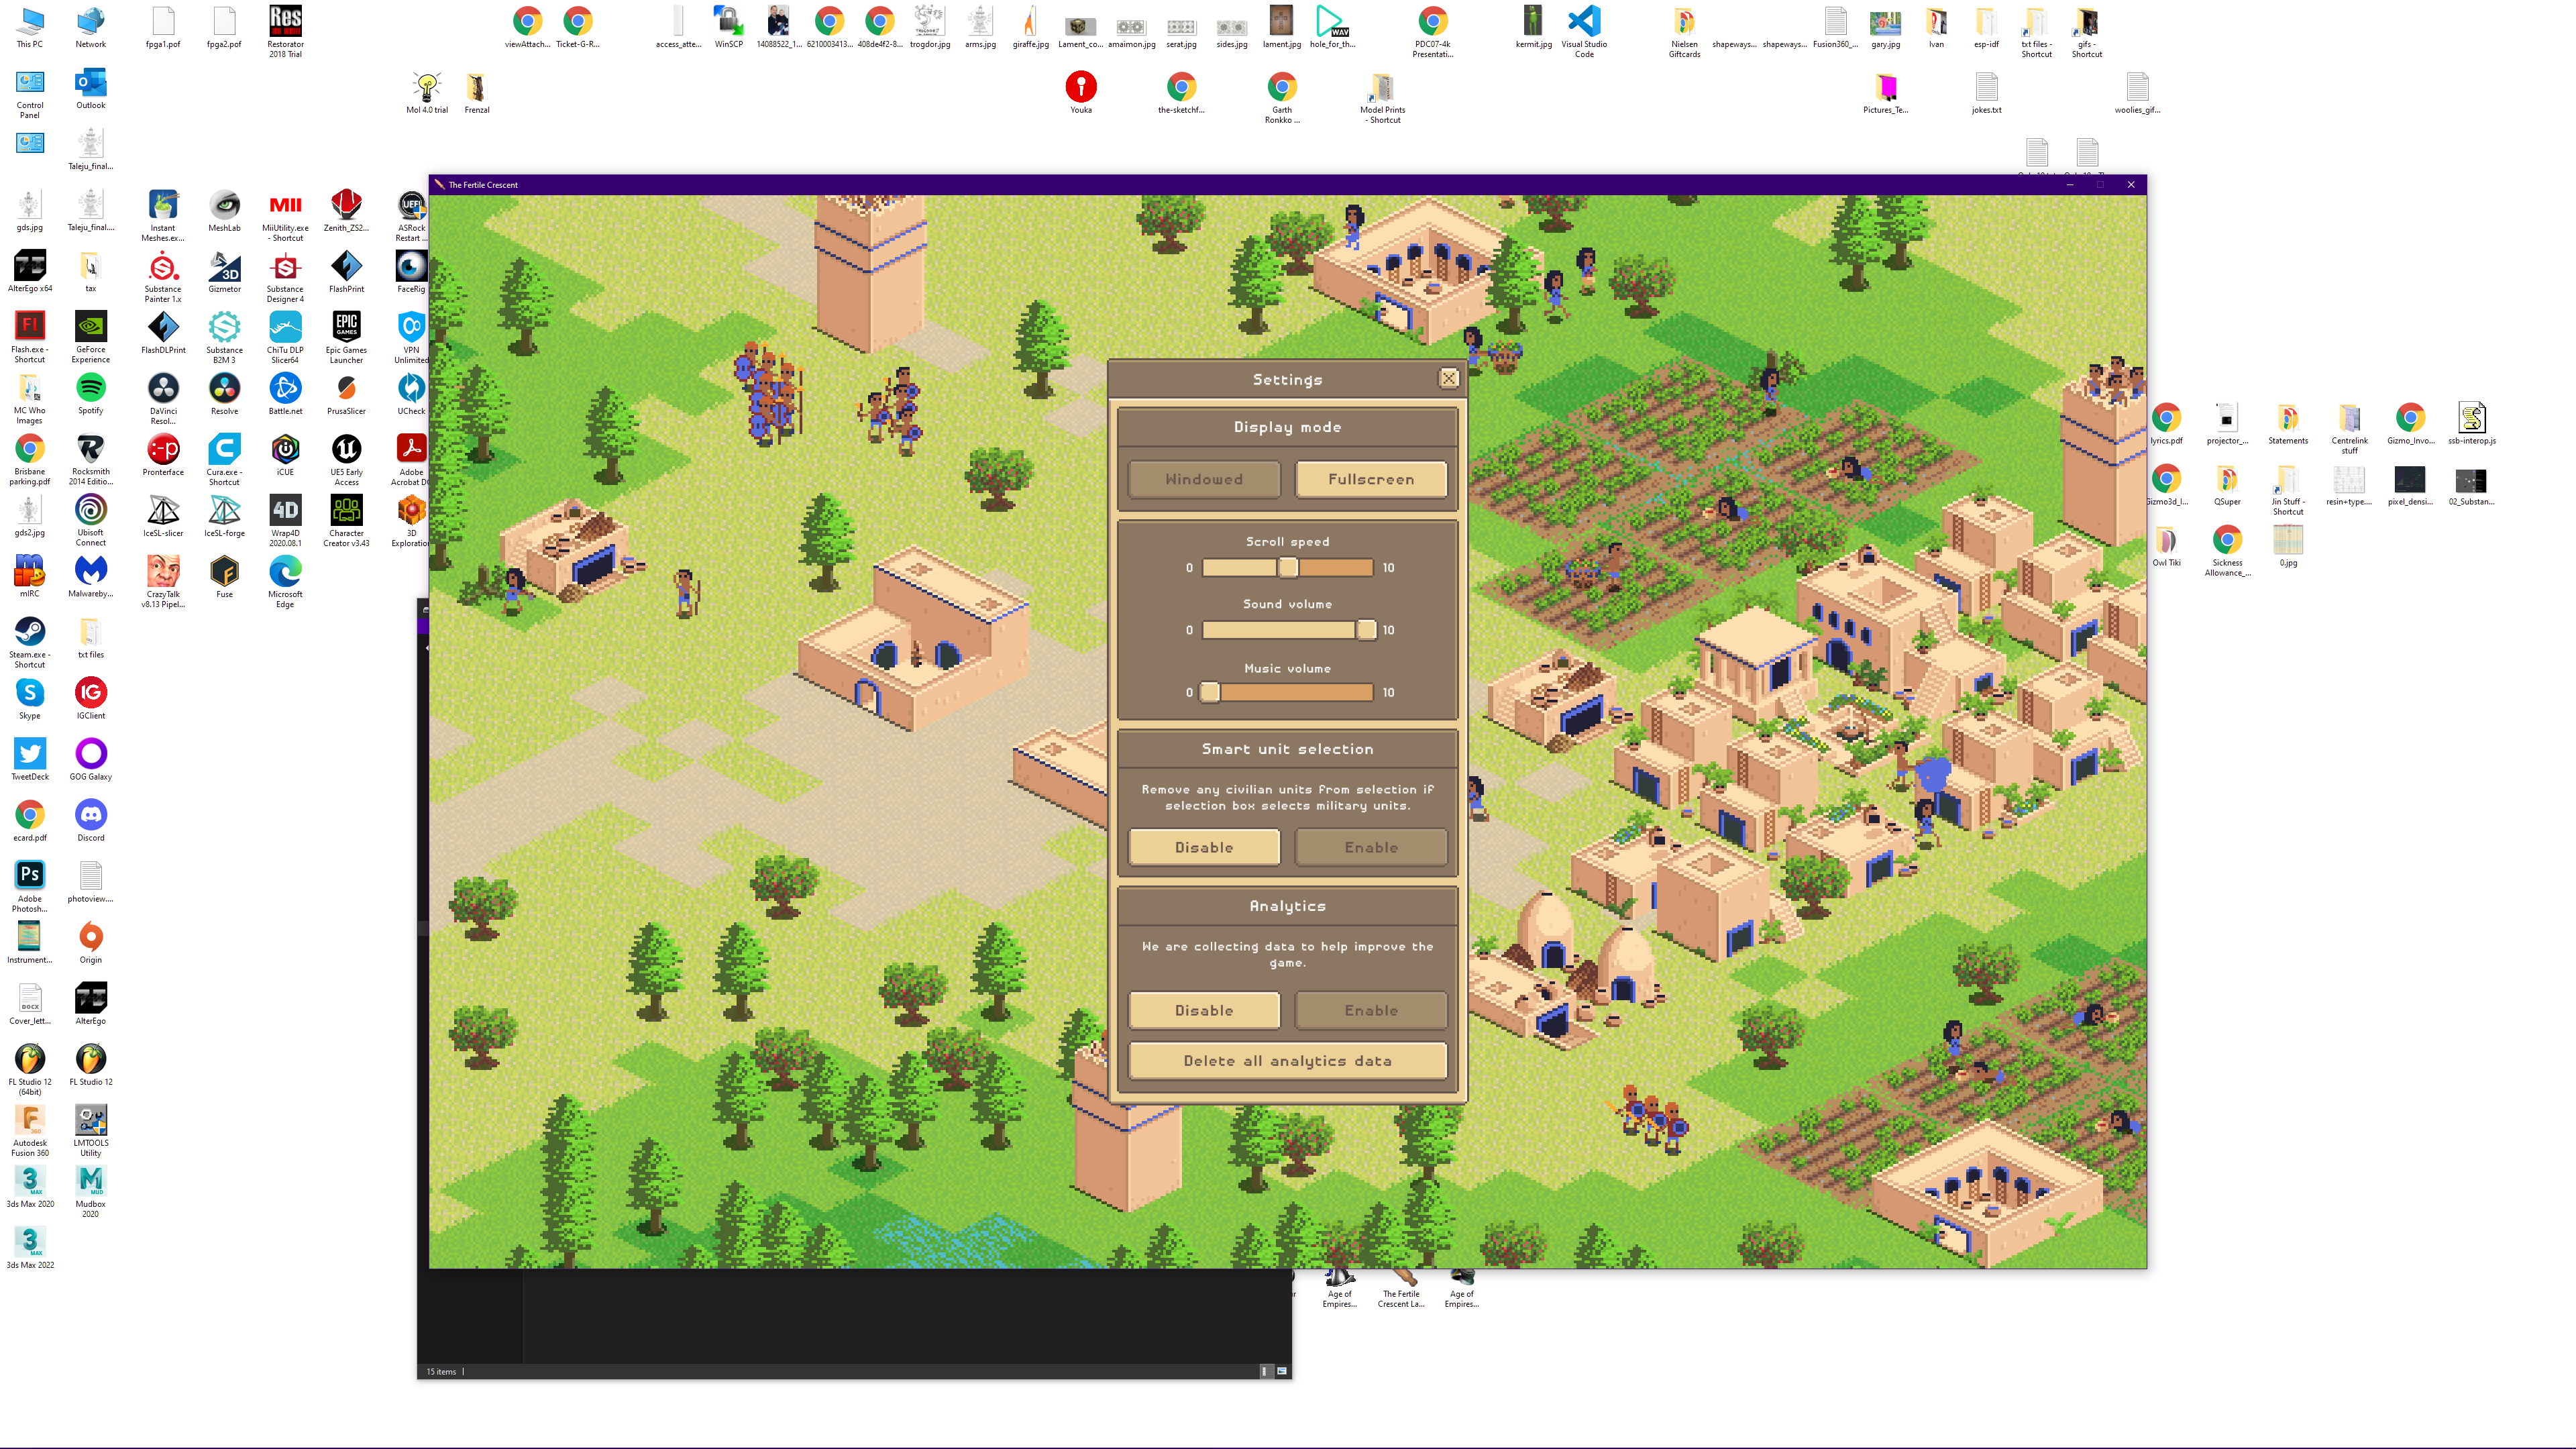Open the Rocksmith 2014 Edition icon
2576x1449 pixels.
point(91,459)
